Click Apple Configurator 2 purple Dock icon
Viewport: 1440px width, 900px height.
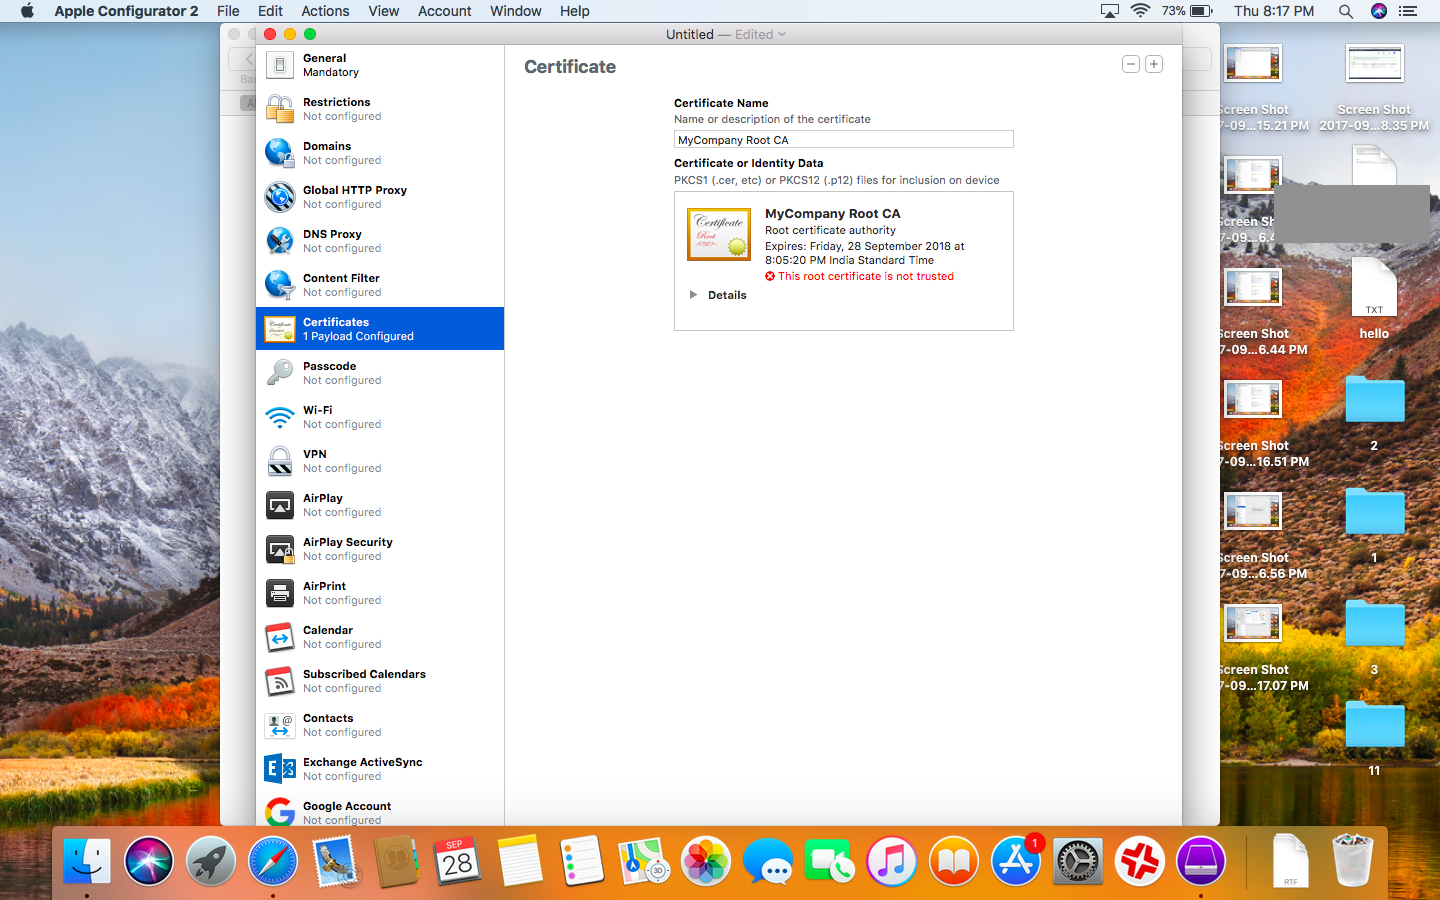pyautogui.click(x=1201, y=861)
